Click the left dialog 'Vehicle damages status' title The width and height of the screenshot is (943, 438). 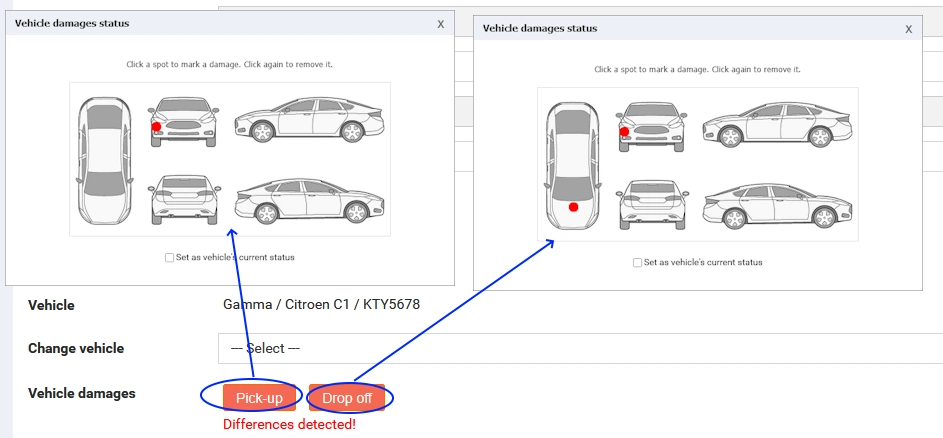click(72, 23)
